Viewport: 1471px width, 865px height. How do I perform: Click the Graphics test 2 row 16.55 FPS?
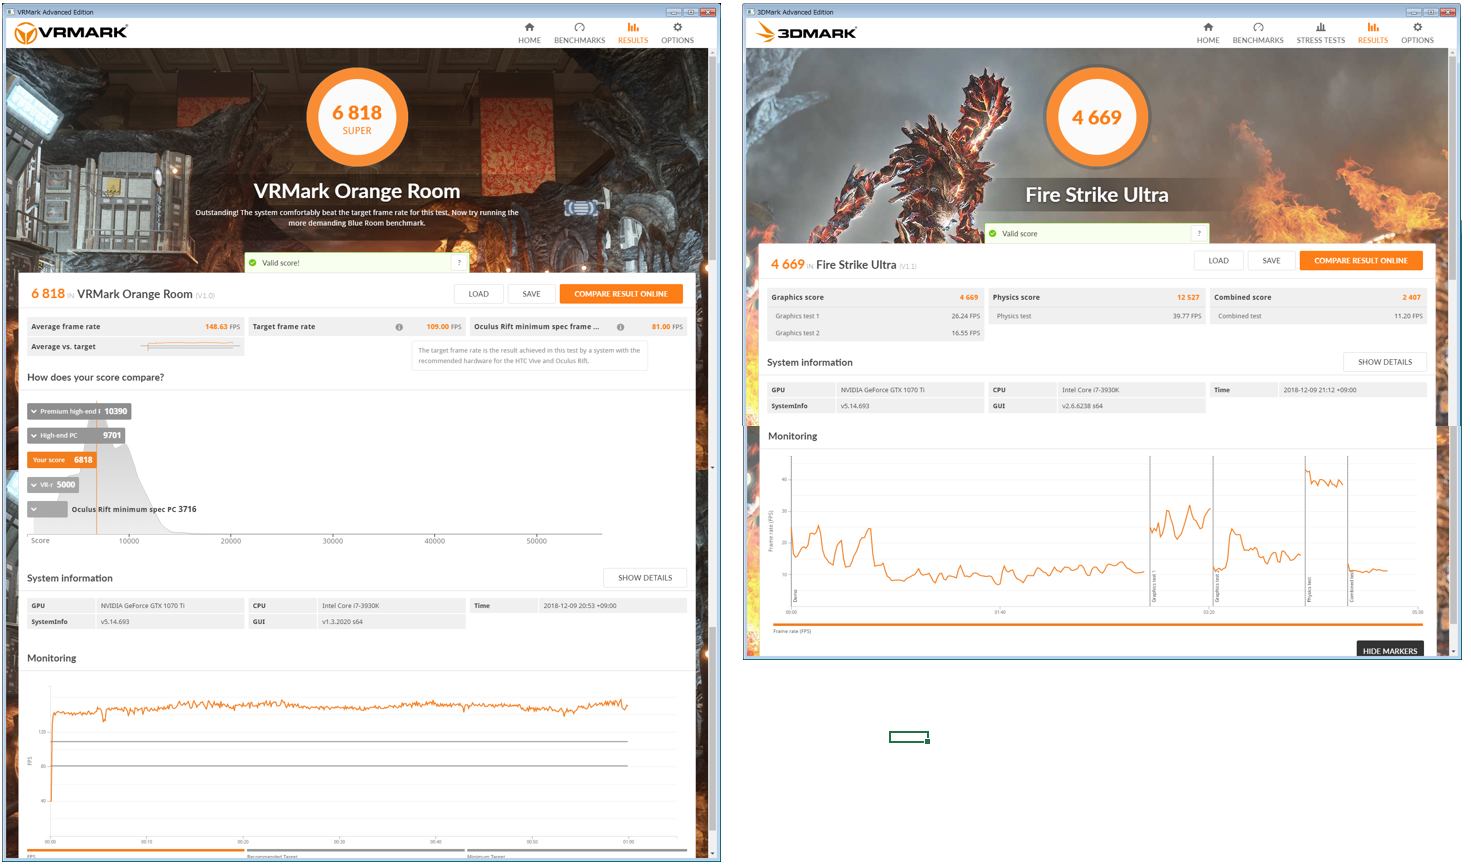coord(875,333)
